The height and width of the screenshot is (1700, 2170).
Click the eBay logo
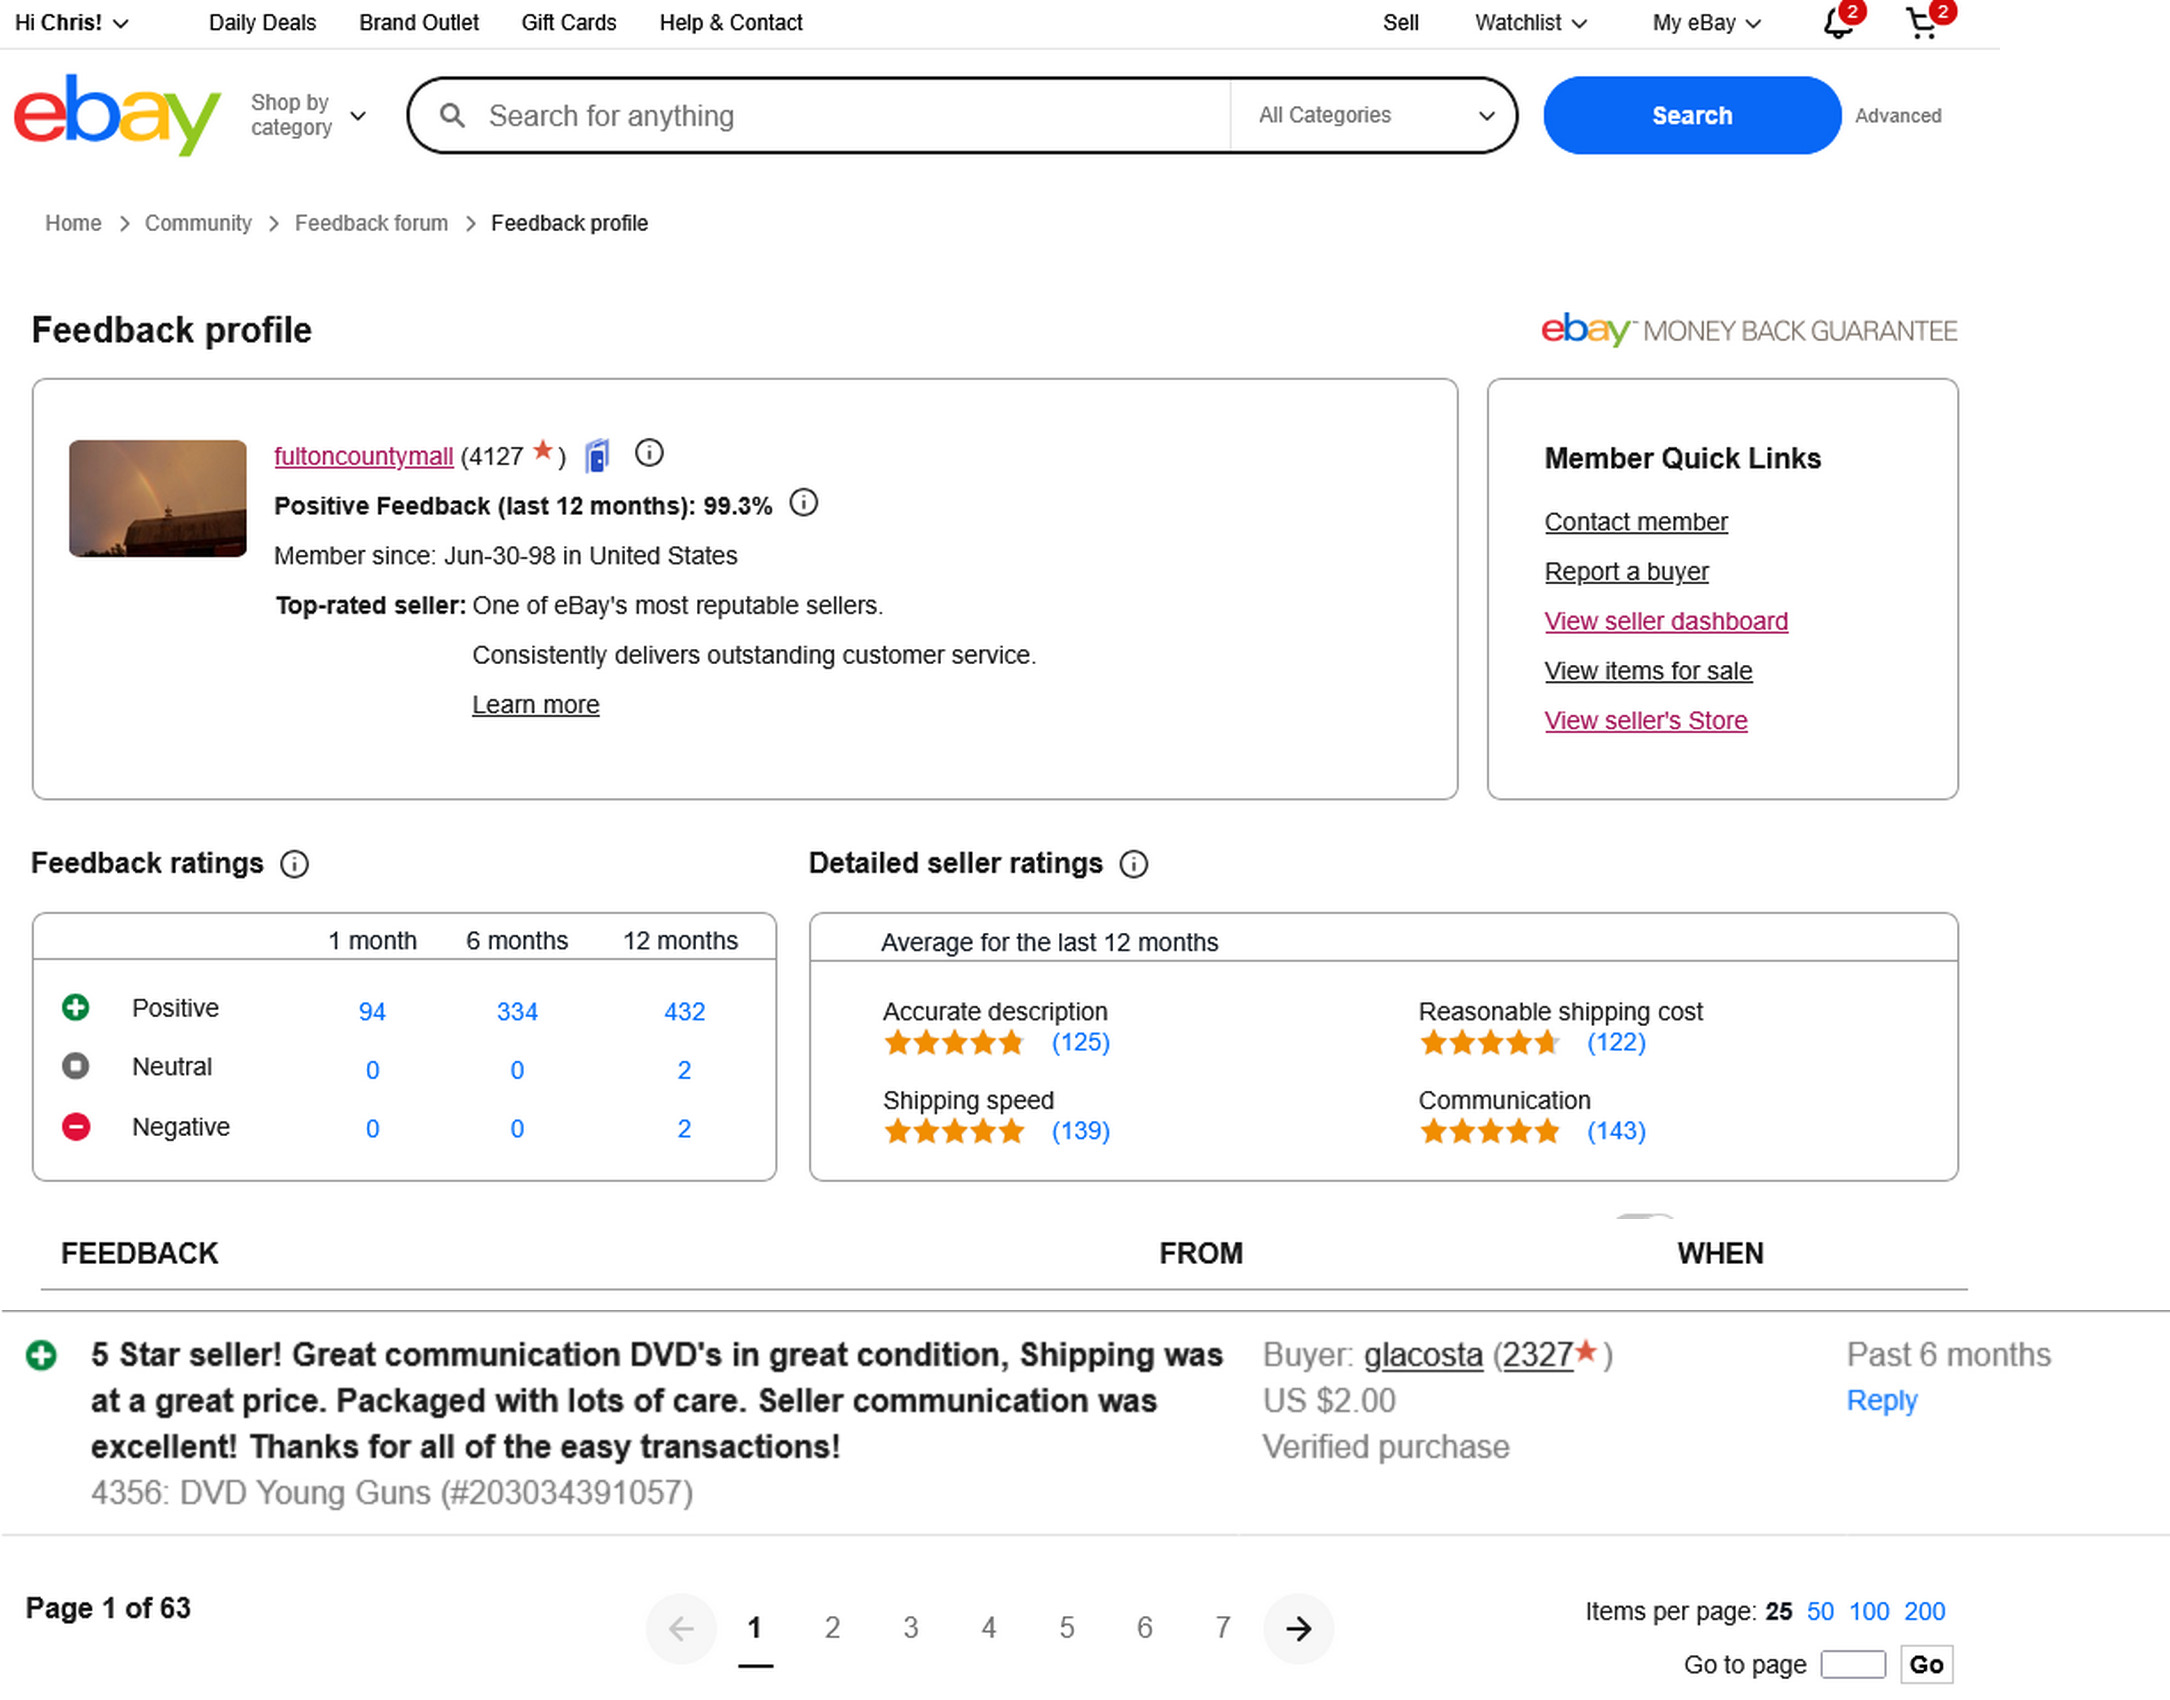pos(116,114)
